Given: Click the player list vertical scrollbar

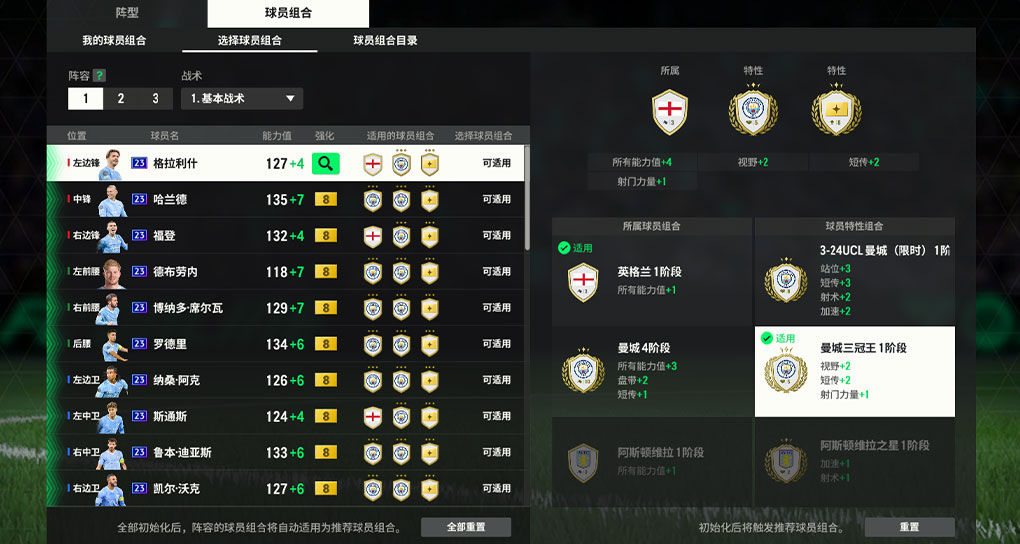Looking at the screenshot, I should [x=527, y=198].
